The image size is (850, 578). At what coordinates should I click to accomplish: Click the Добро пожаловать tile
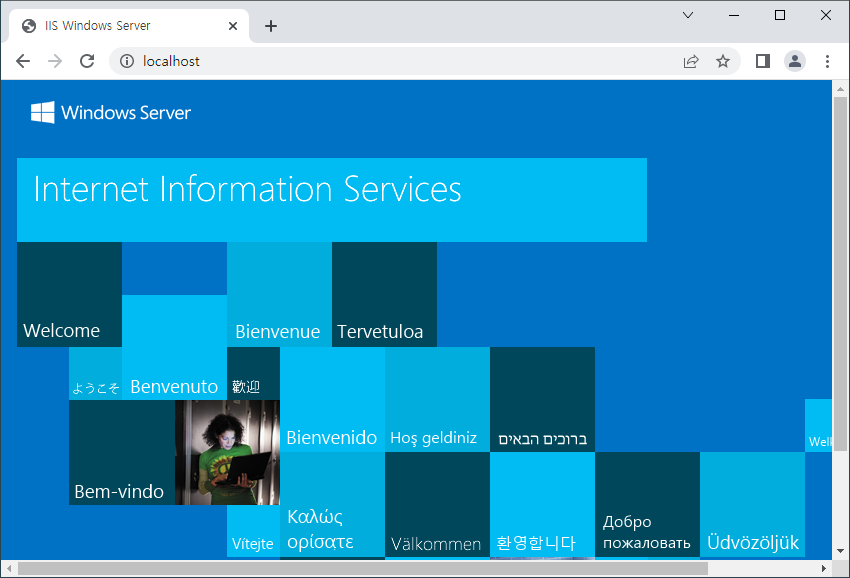[x=647, y=504]
